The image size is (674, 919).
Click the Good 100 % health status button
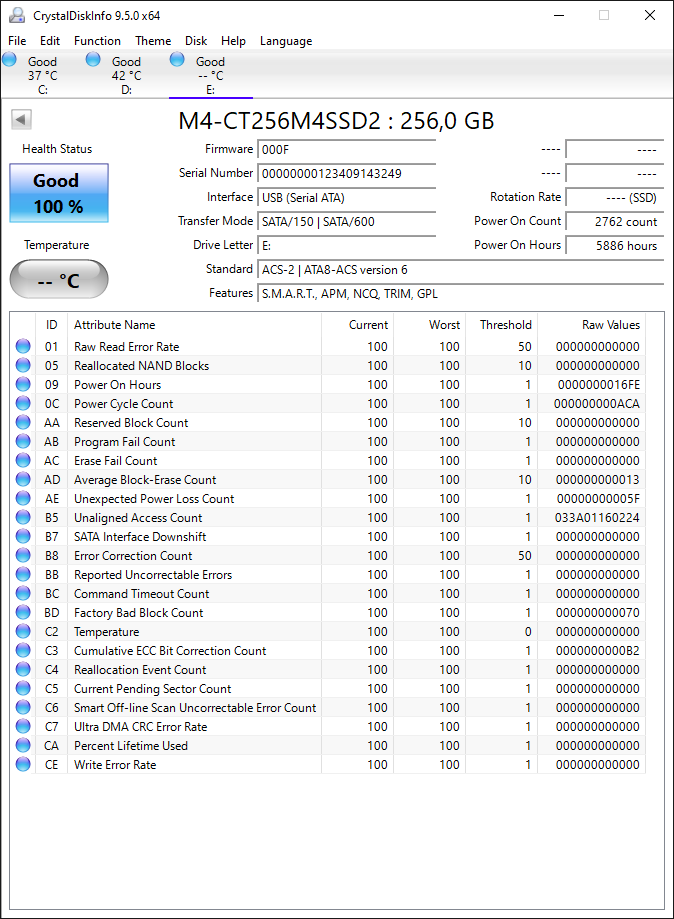pyautogui.click(x=59, y=193)
